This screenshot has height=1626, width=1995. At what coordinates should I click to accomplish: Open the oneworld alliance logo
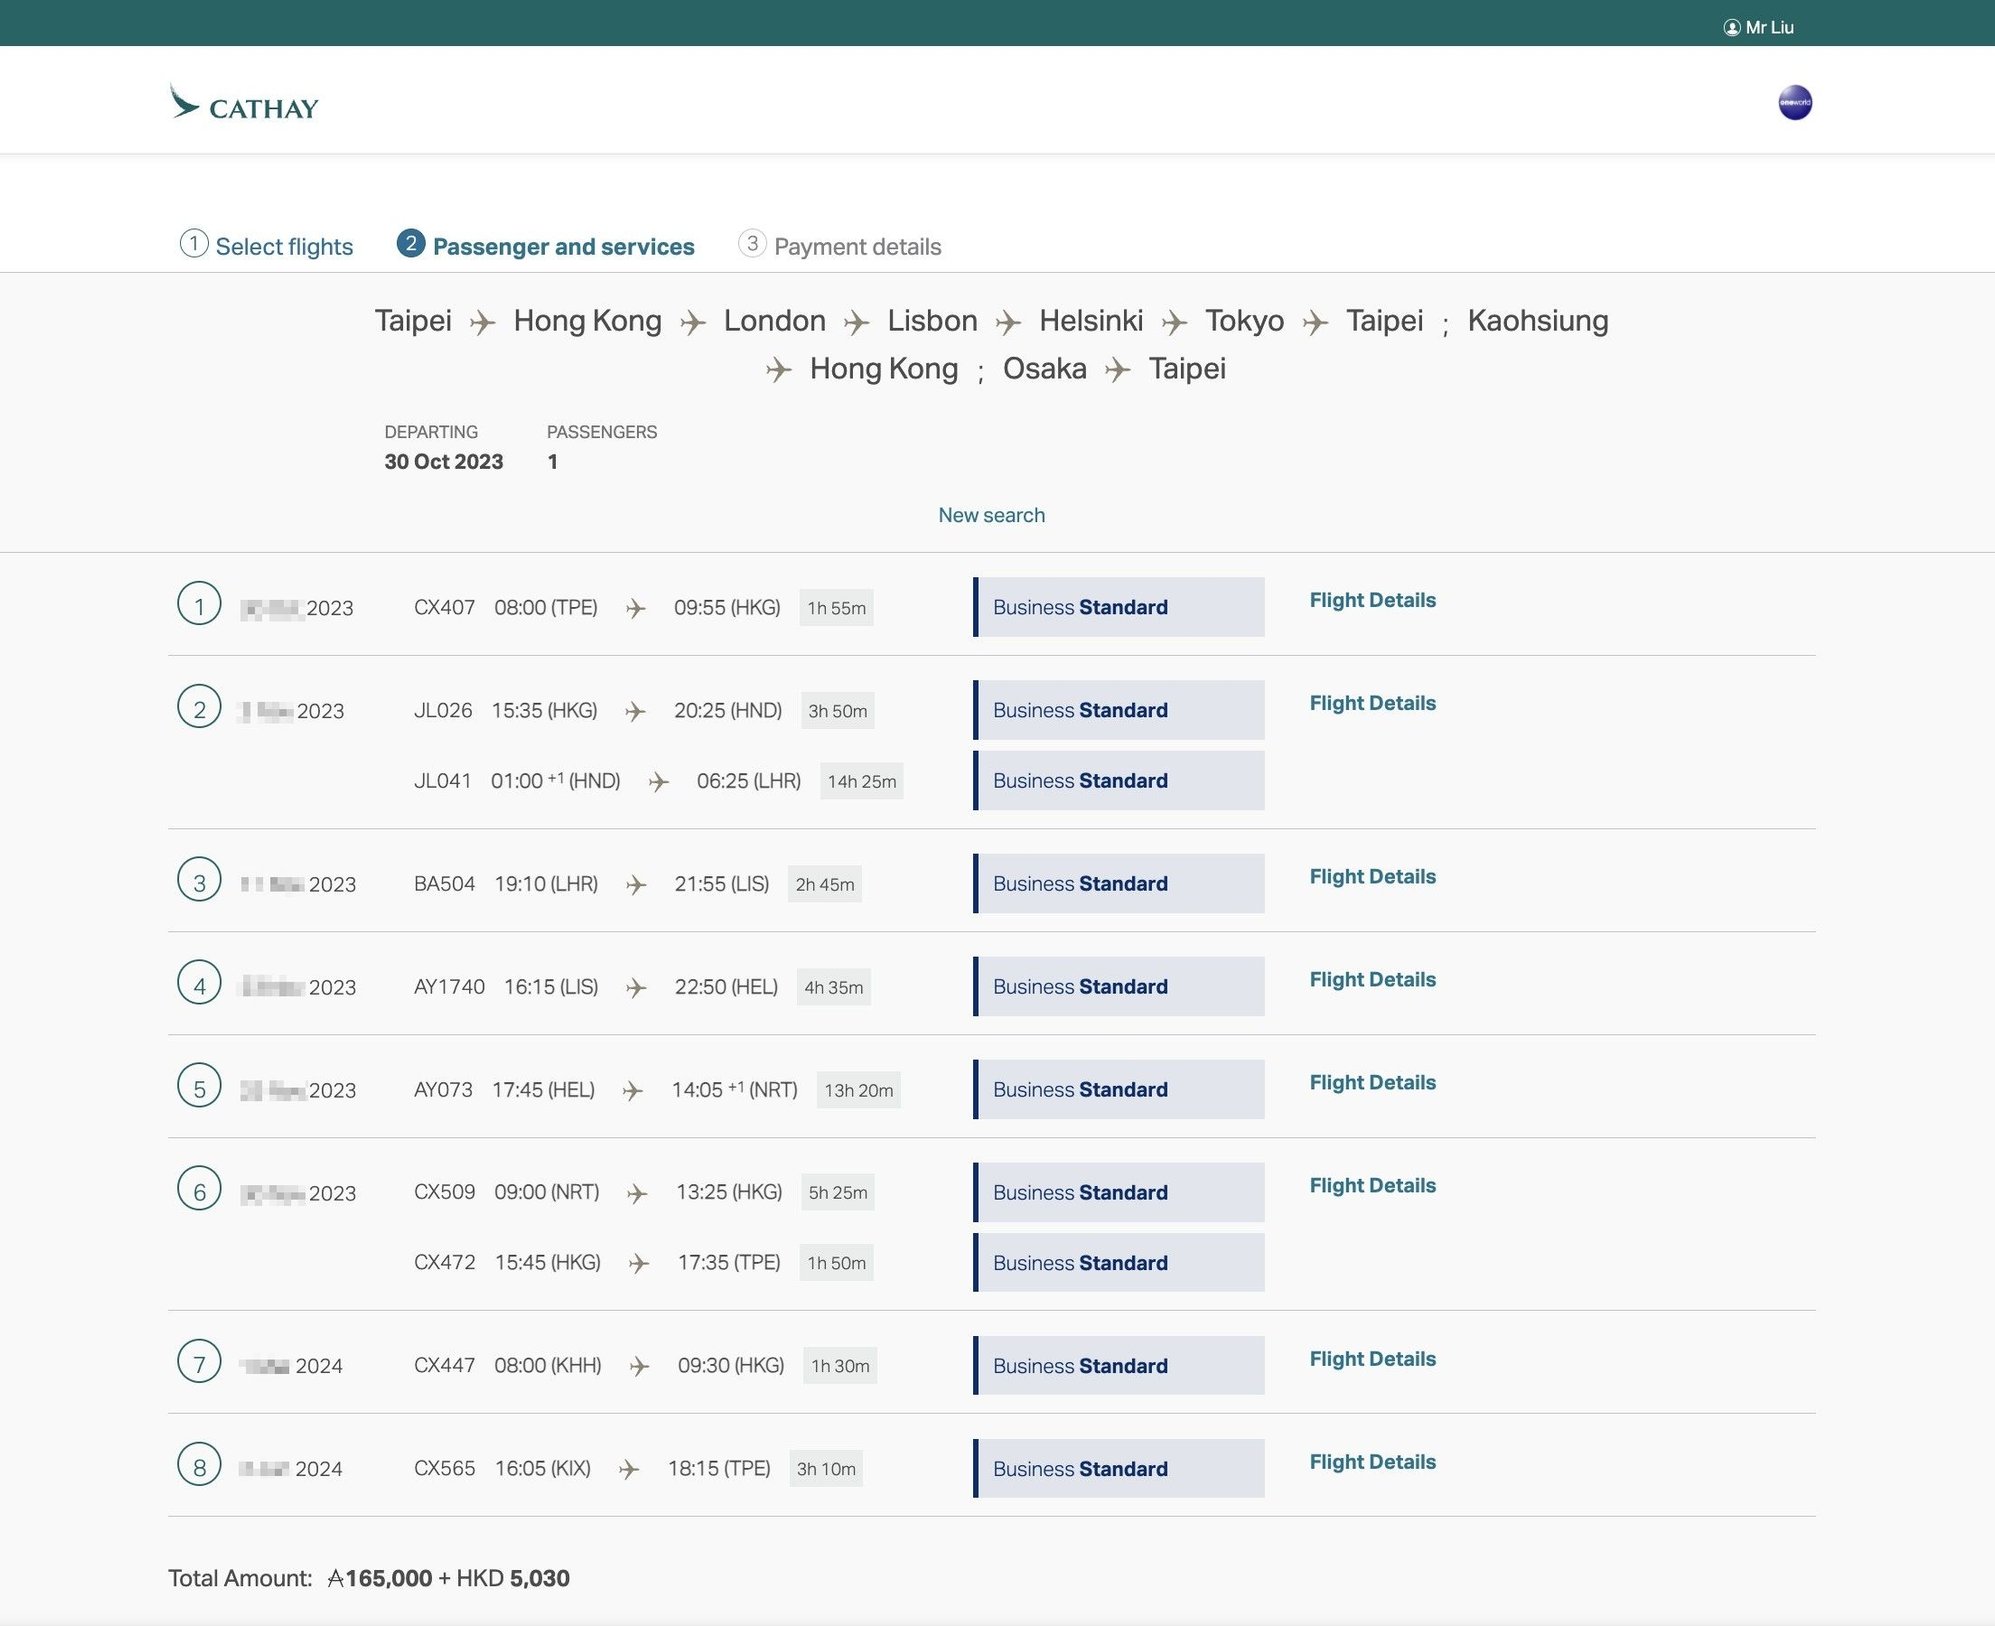click(x=1795, y=101)
